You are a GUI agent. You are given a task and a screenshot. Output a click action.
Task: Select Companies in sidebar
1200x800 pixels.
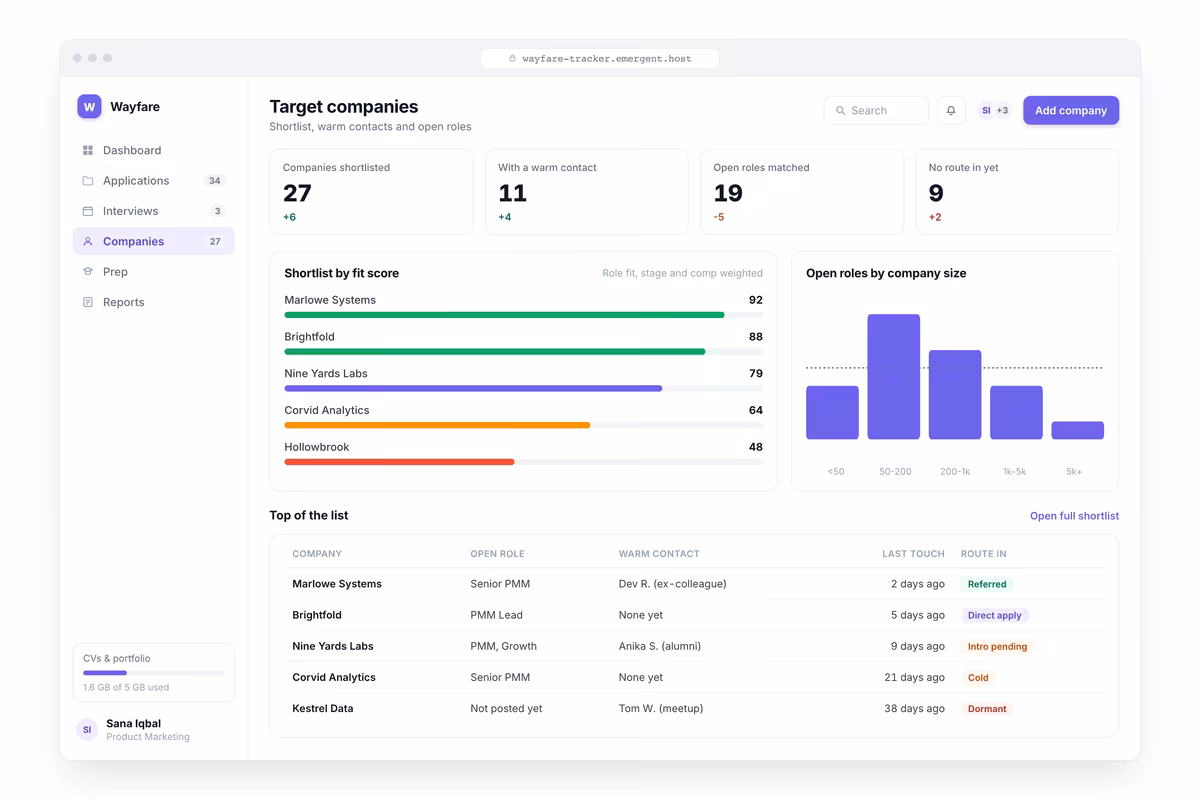pos(154,241)
